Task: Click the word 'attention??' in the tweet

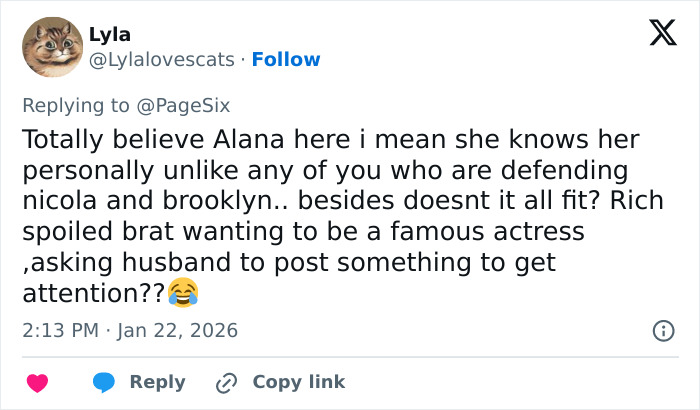Action: (x=92, y=292)
